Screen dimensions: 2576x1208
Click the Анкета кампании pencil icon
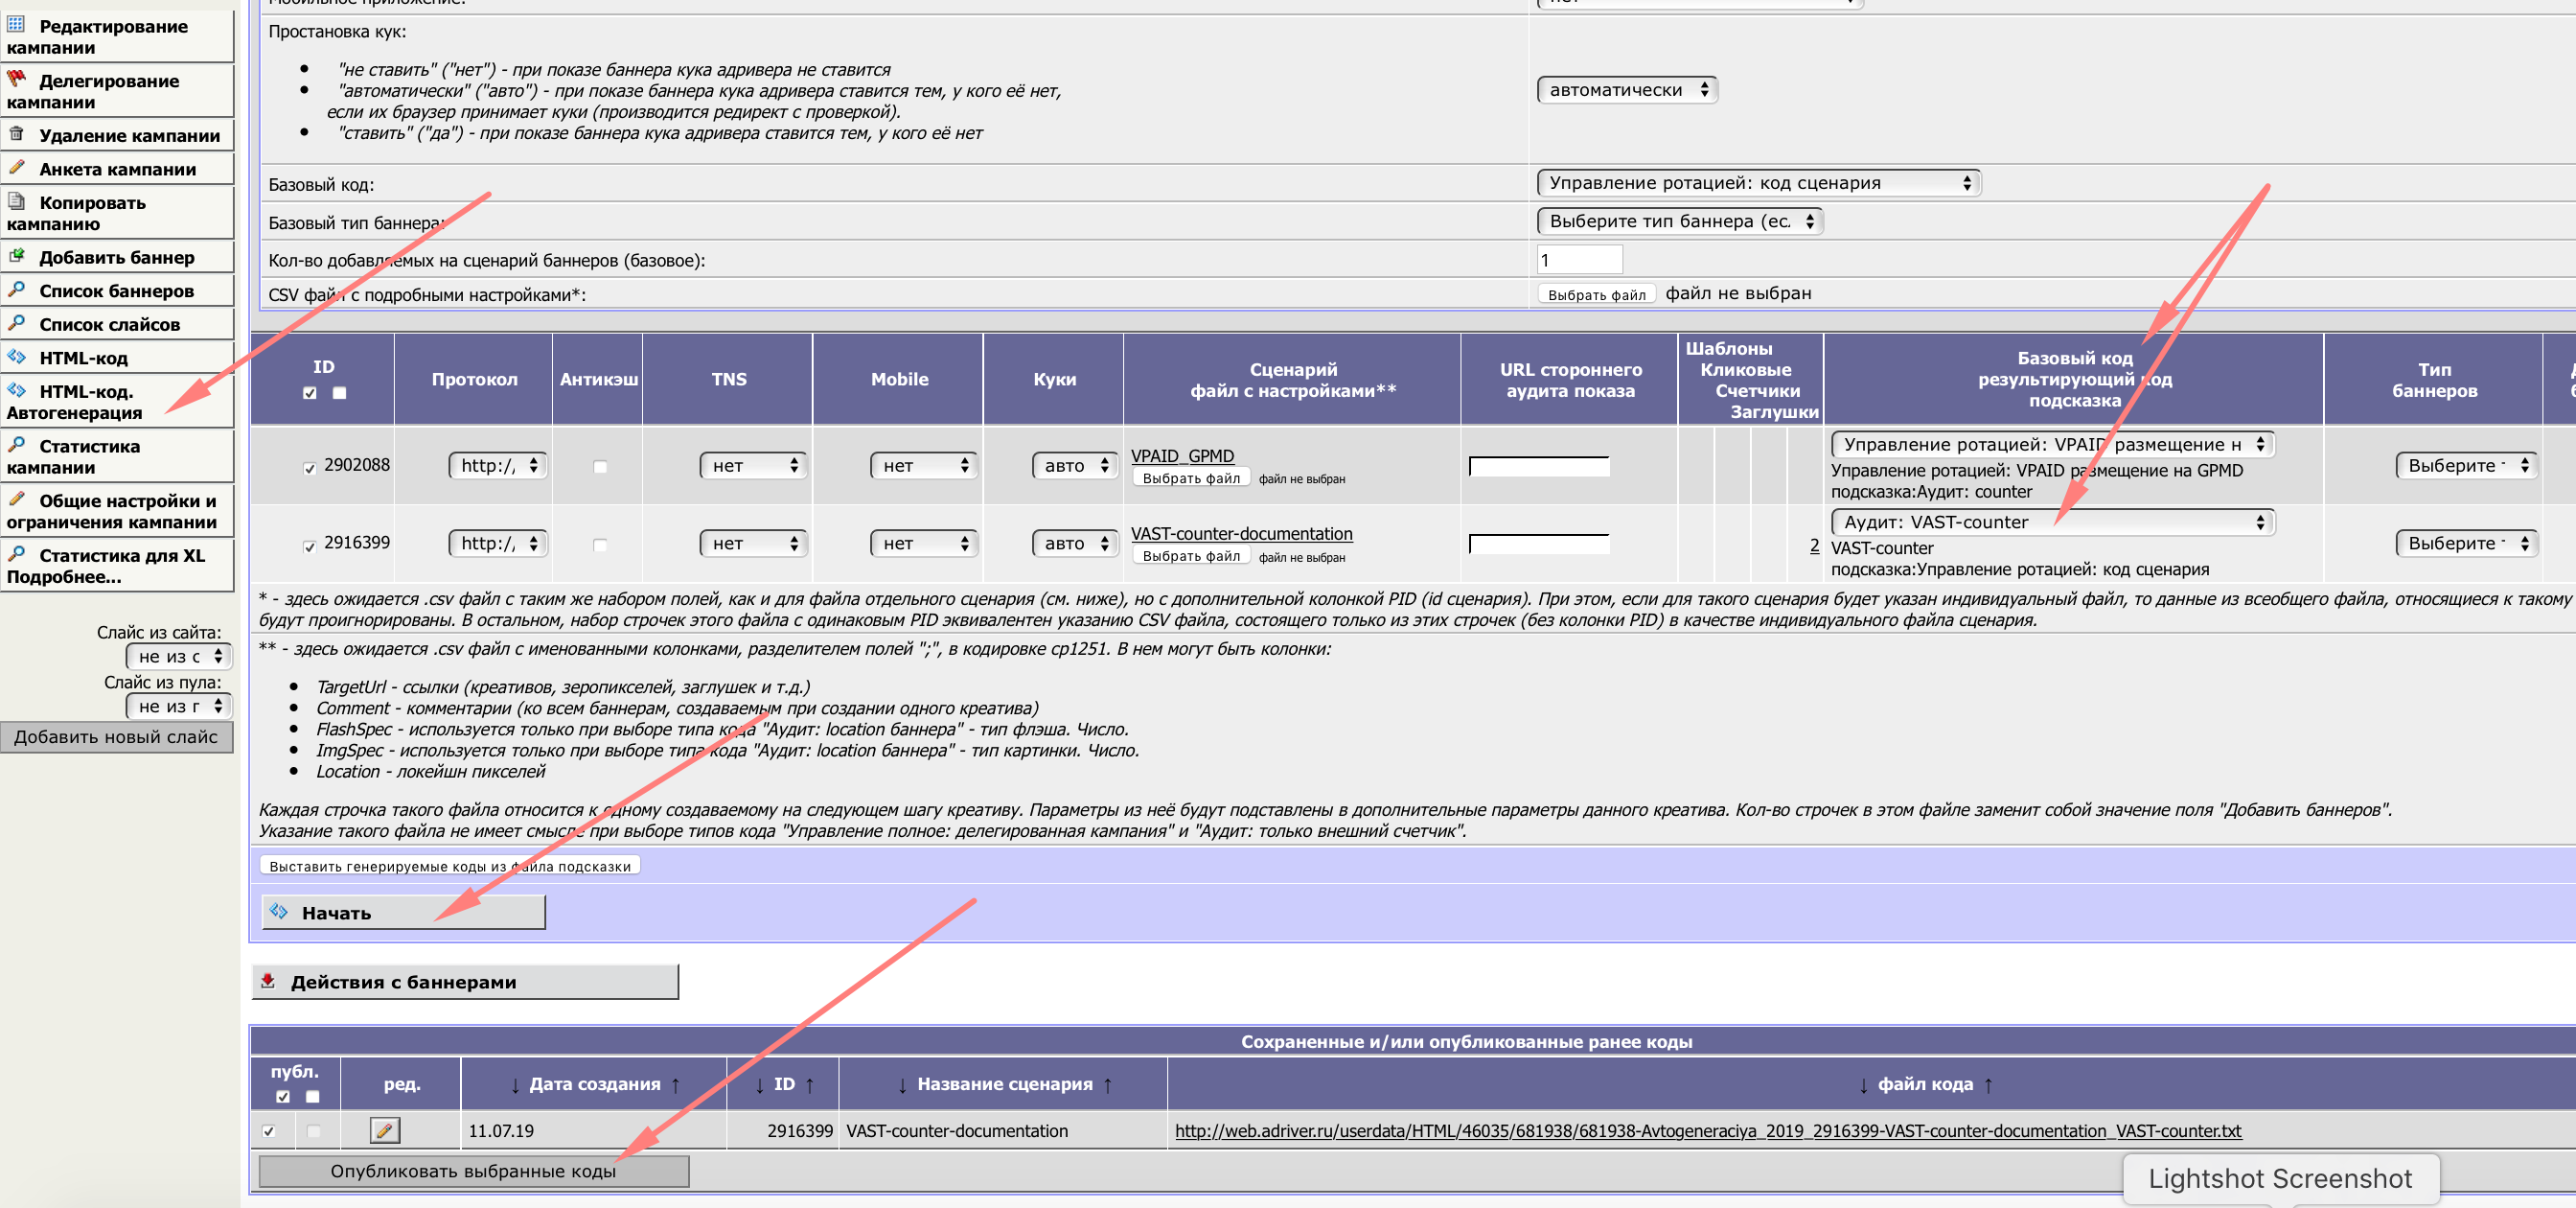[16, 167]
